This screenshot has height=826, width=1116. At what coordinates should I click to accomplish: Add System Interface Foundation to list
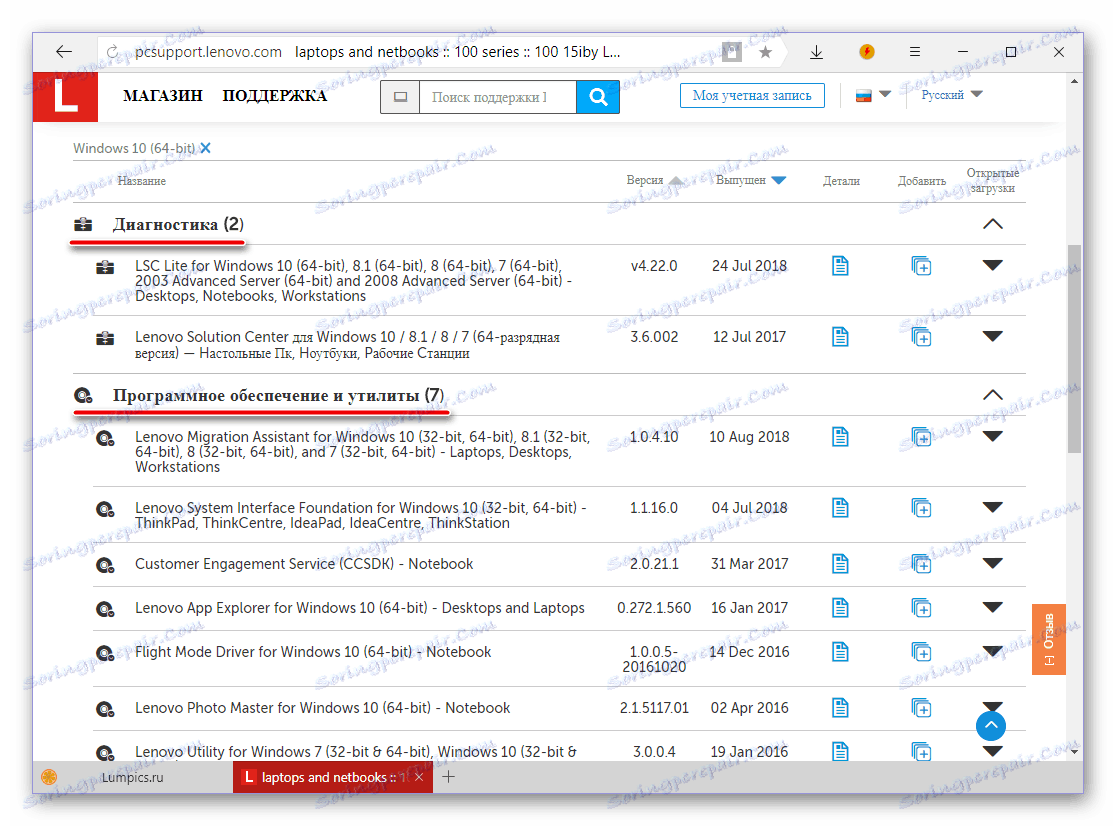(921, 508)
